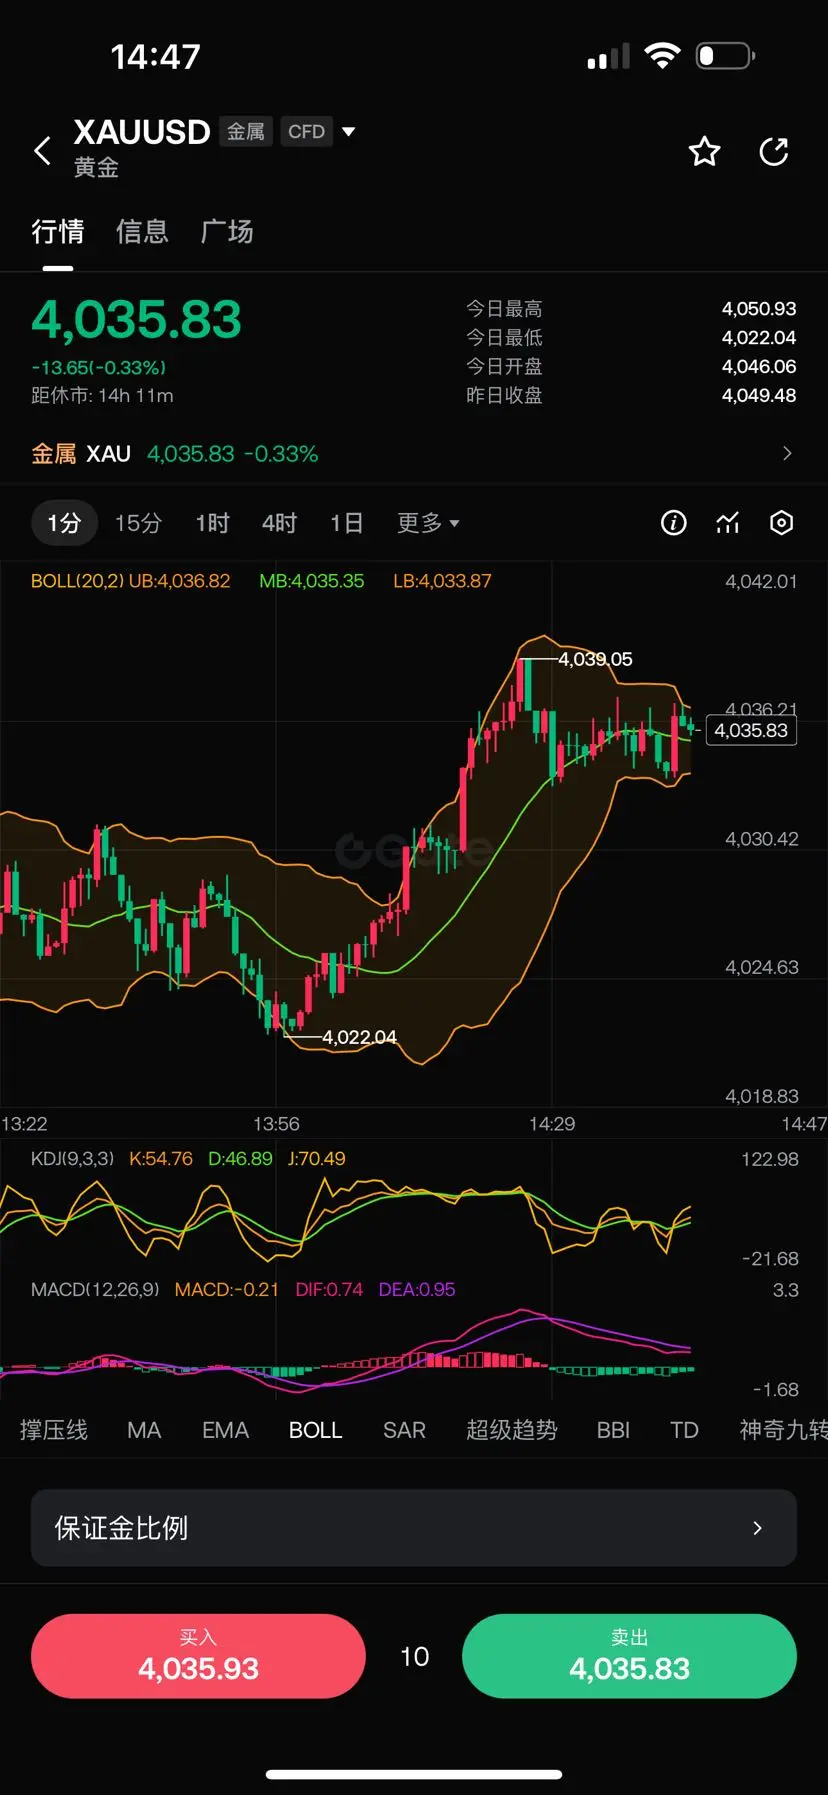Open the chart indicators icon

[728, 523]
